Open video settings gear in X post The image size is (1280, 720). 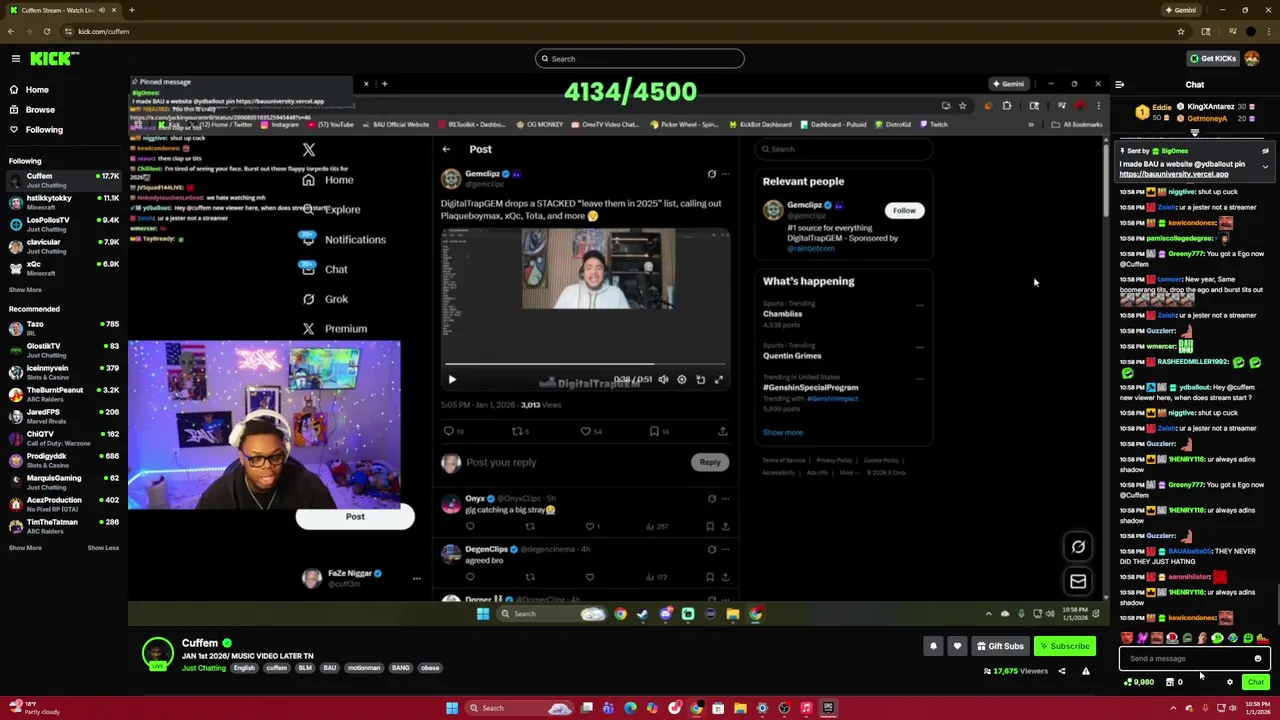pyautogui.click(x=682, y=380)
